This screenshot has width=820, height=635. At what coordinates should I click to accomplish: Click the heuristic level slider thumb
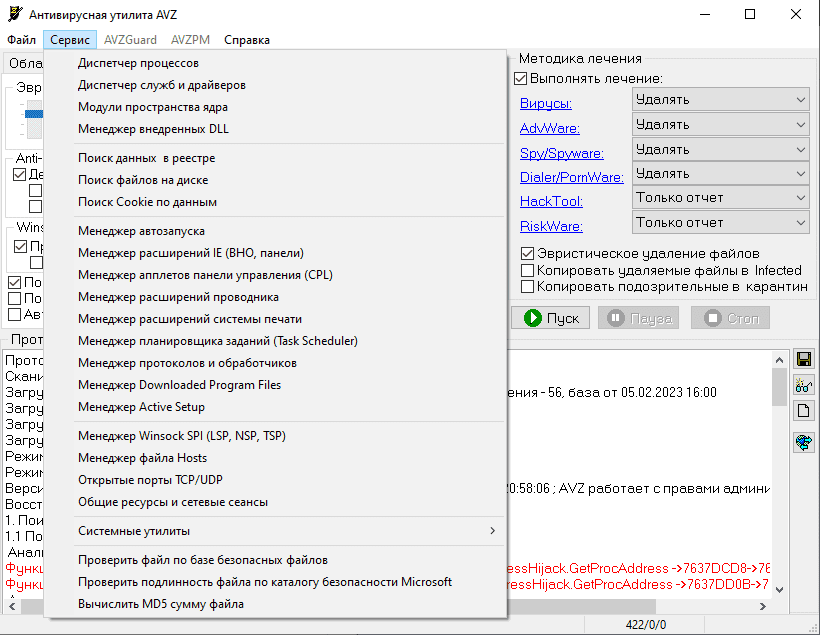tap(34, 114)
